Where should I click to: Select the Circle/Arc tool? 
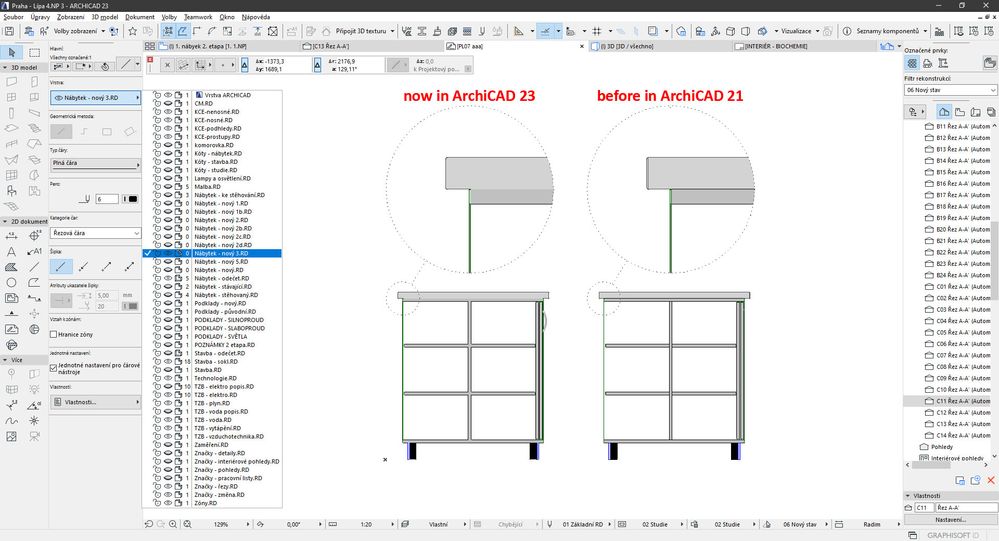coord(11,283)
